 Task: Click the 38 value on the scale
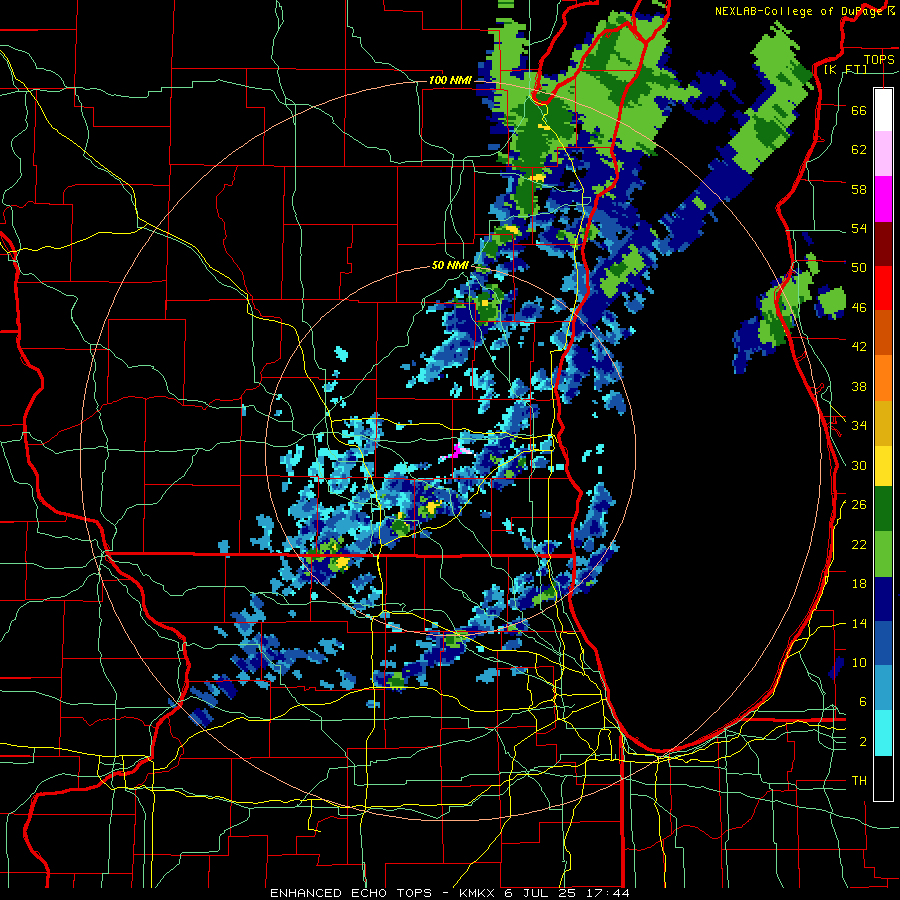[859, 386]
